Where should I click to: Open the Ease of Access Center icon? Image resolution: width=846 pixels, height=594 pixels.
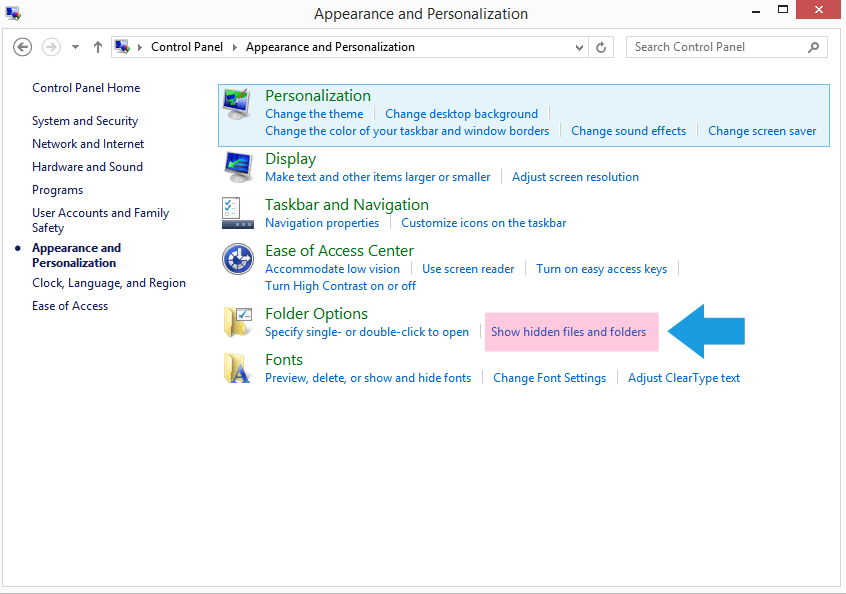point(237,259)
